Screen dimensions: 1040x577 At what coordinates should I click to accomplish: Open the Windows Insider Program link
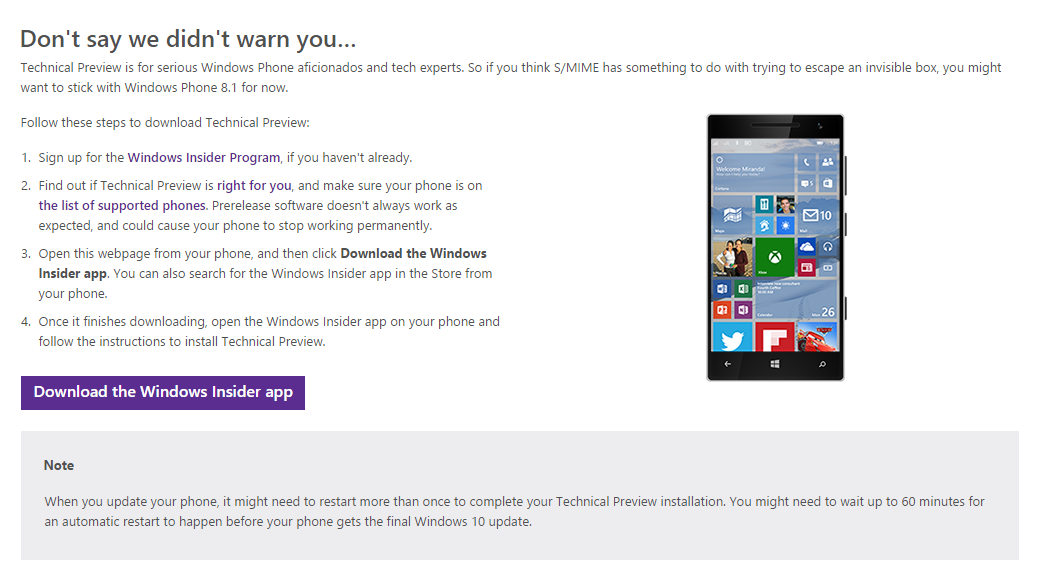[x=204, y=158]
